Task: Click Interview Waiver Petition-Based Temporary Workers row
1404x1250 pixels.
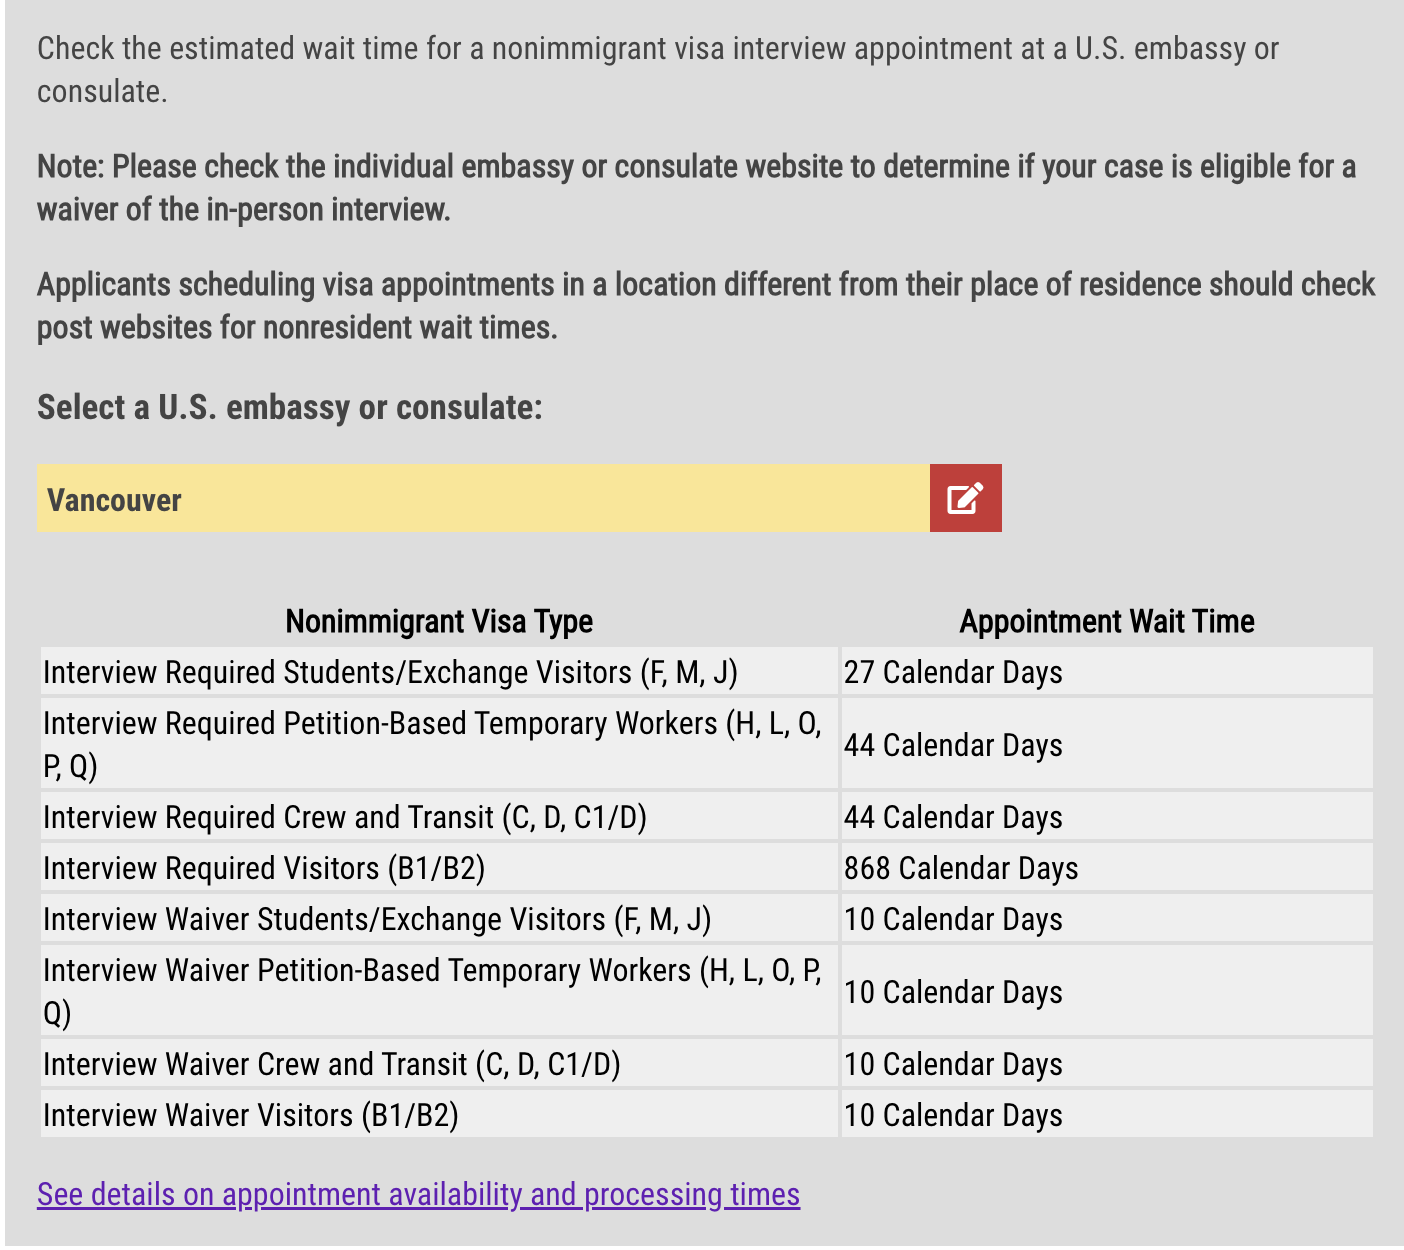Action: pos(707,991)
